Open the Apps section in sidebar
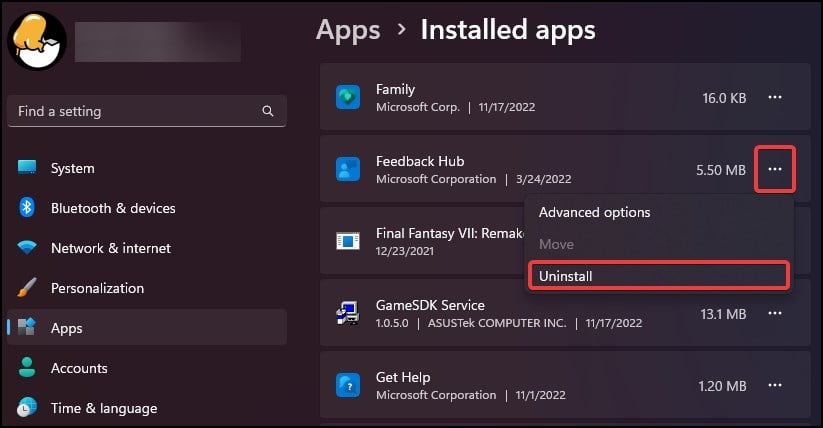Viewport: 823px width, 428px height. pyautogui.click(x=67, y=328)
